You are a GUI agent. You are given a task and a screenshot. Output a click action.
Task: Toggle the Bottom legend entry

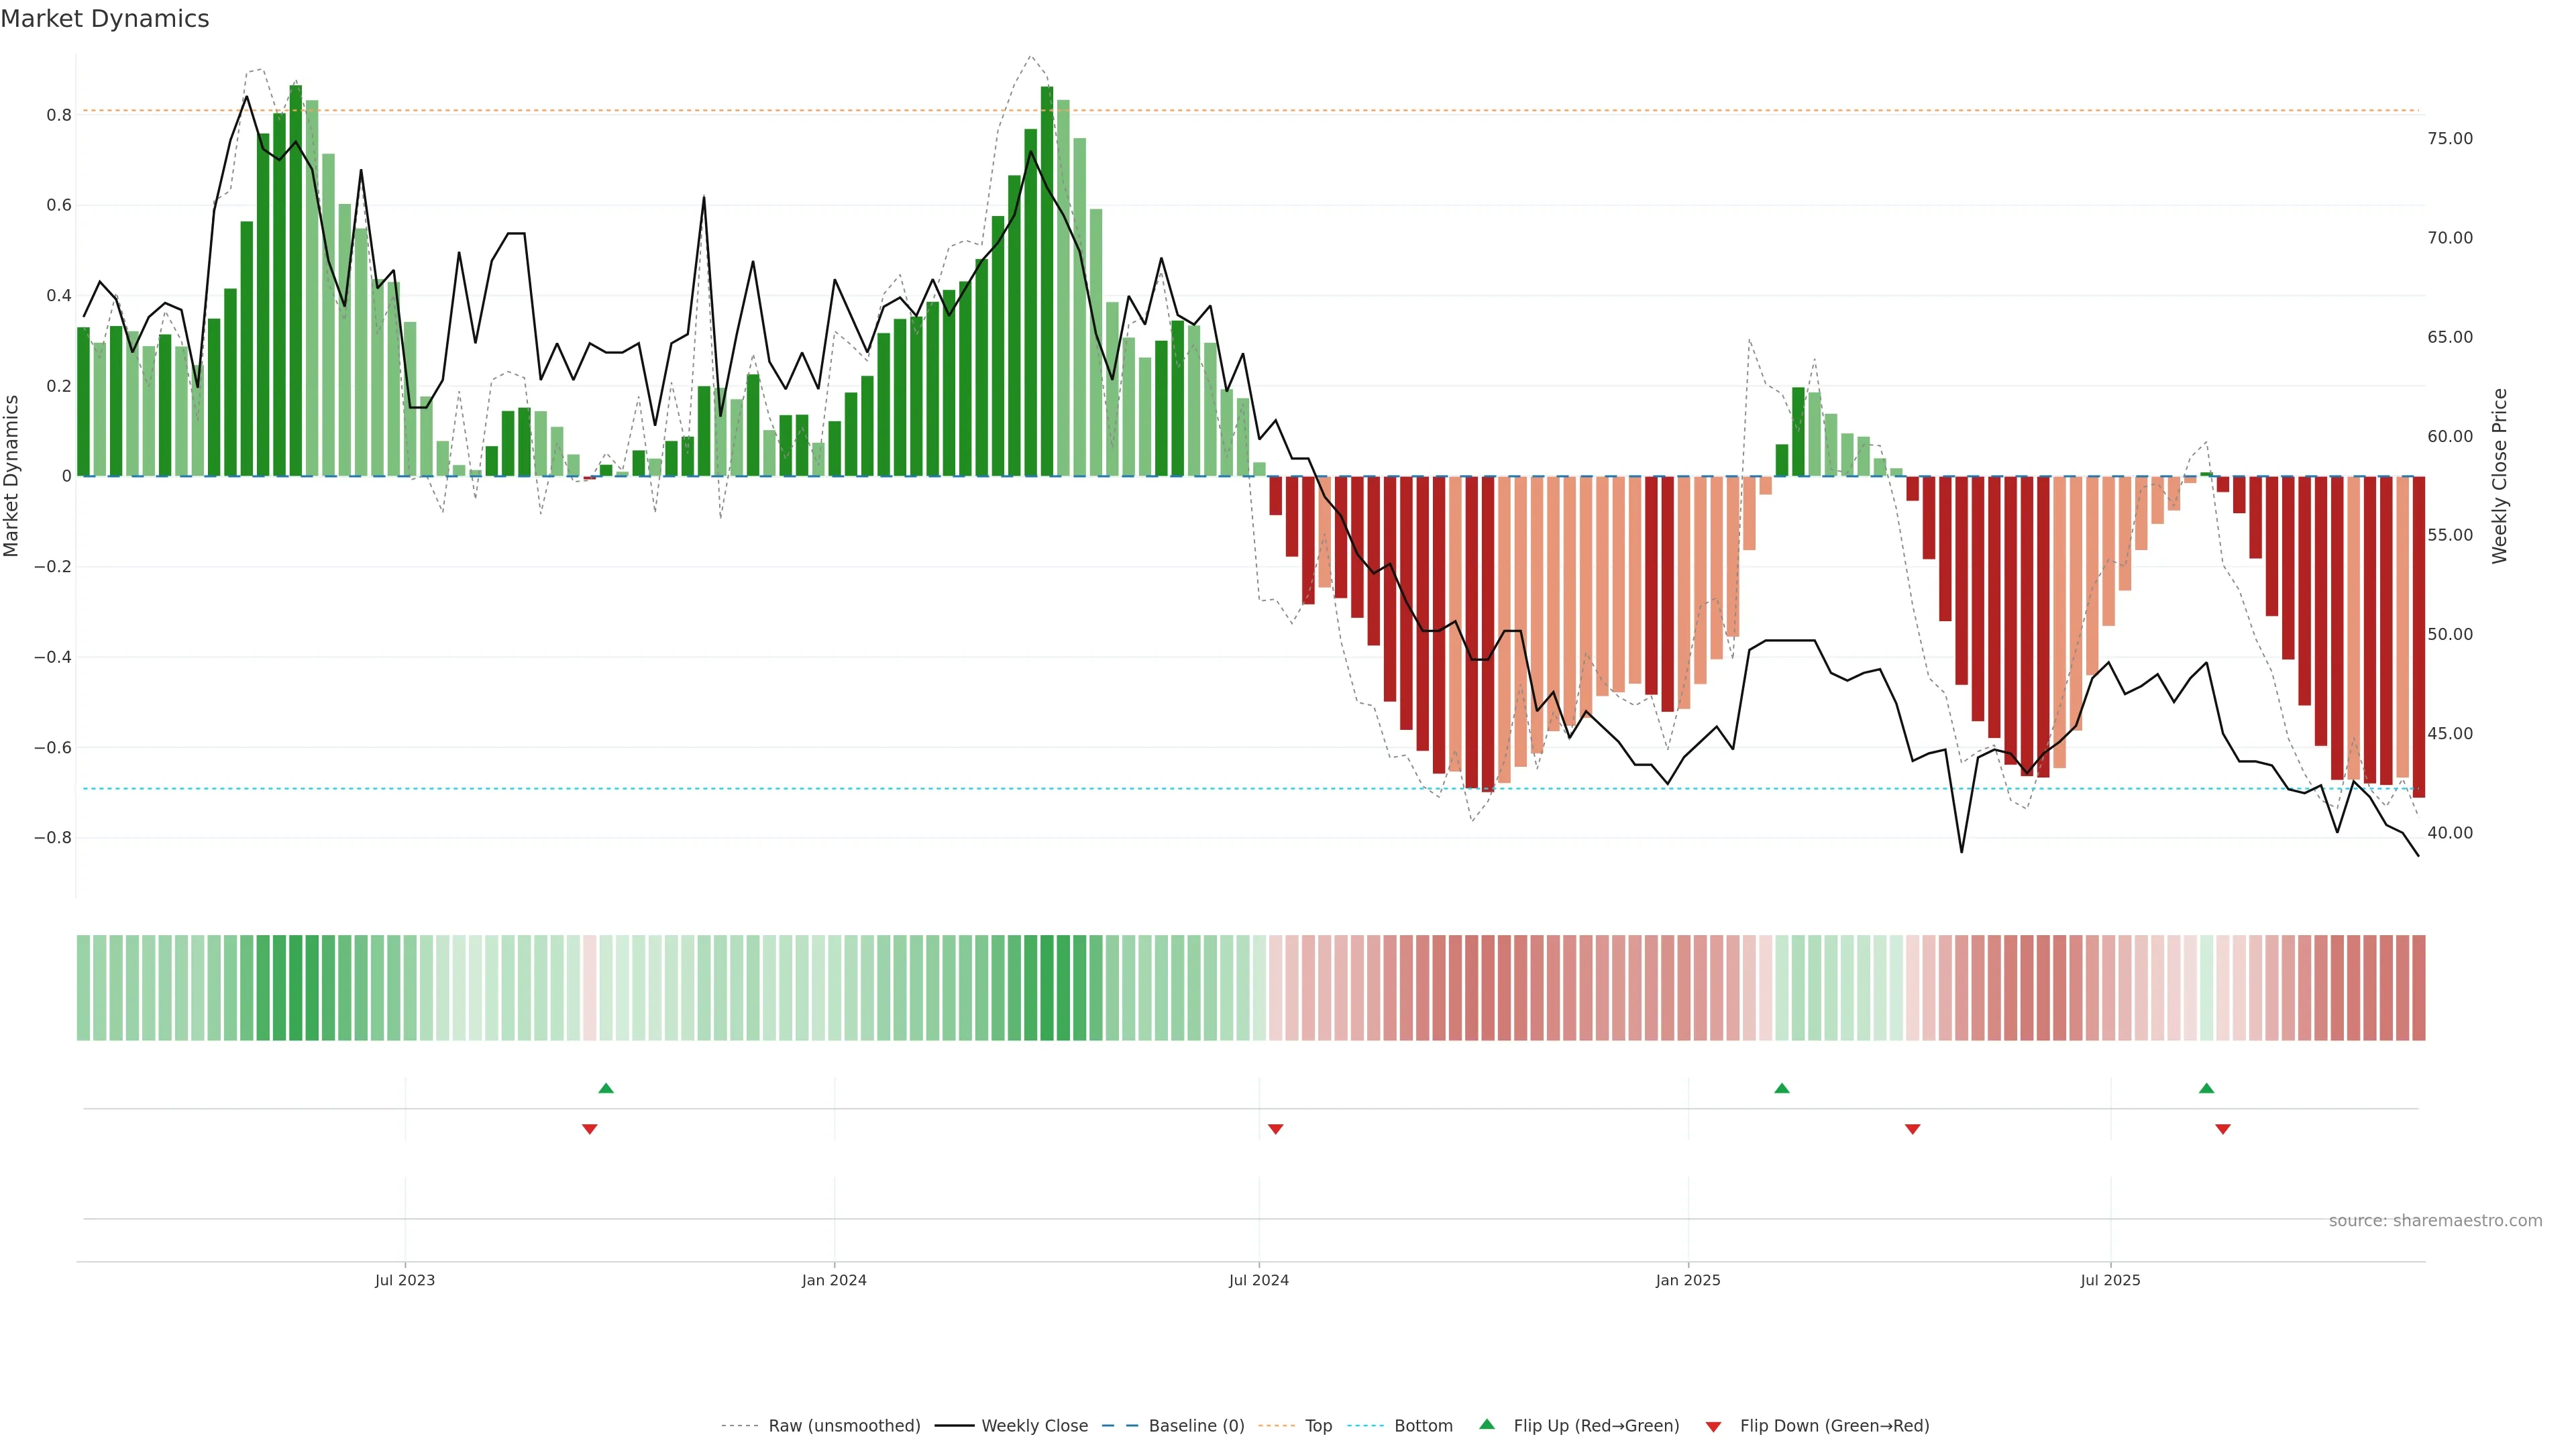pyautogui.click(x=1423, y=1426)
